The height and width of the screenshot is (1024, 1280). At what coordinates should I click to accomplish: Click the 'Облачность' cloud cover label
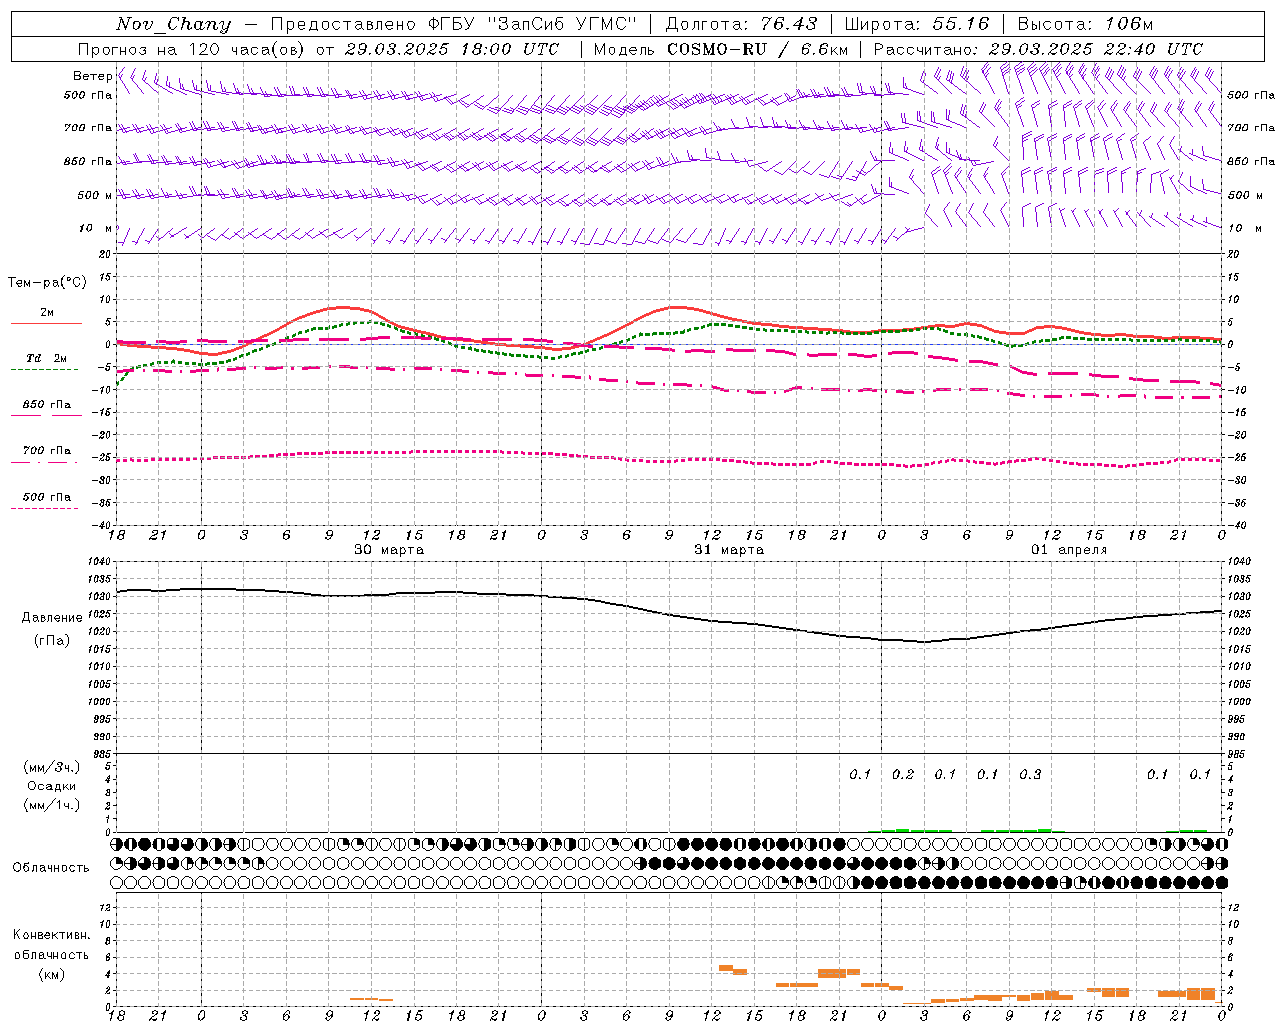(x=51, y=868)
